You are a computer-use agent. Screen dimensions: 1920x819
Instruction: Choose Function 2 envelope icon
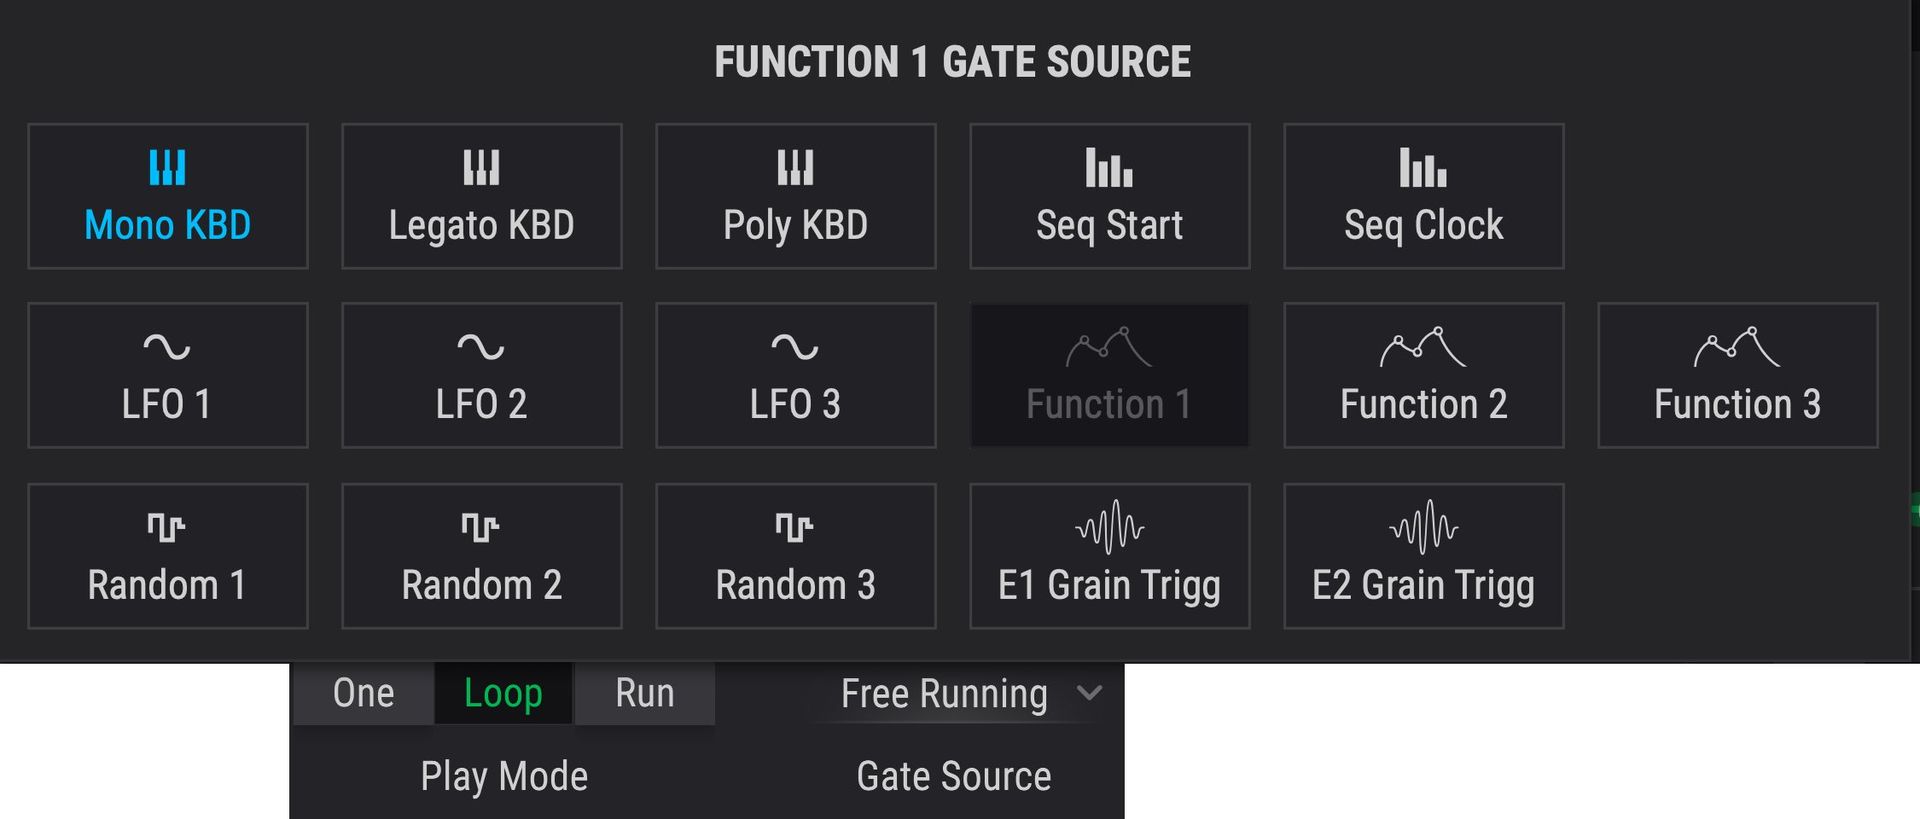[1423, 346]
